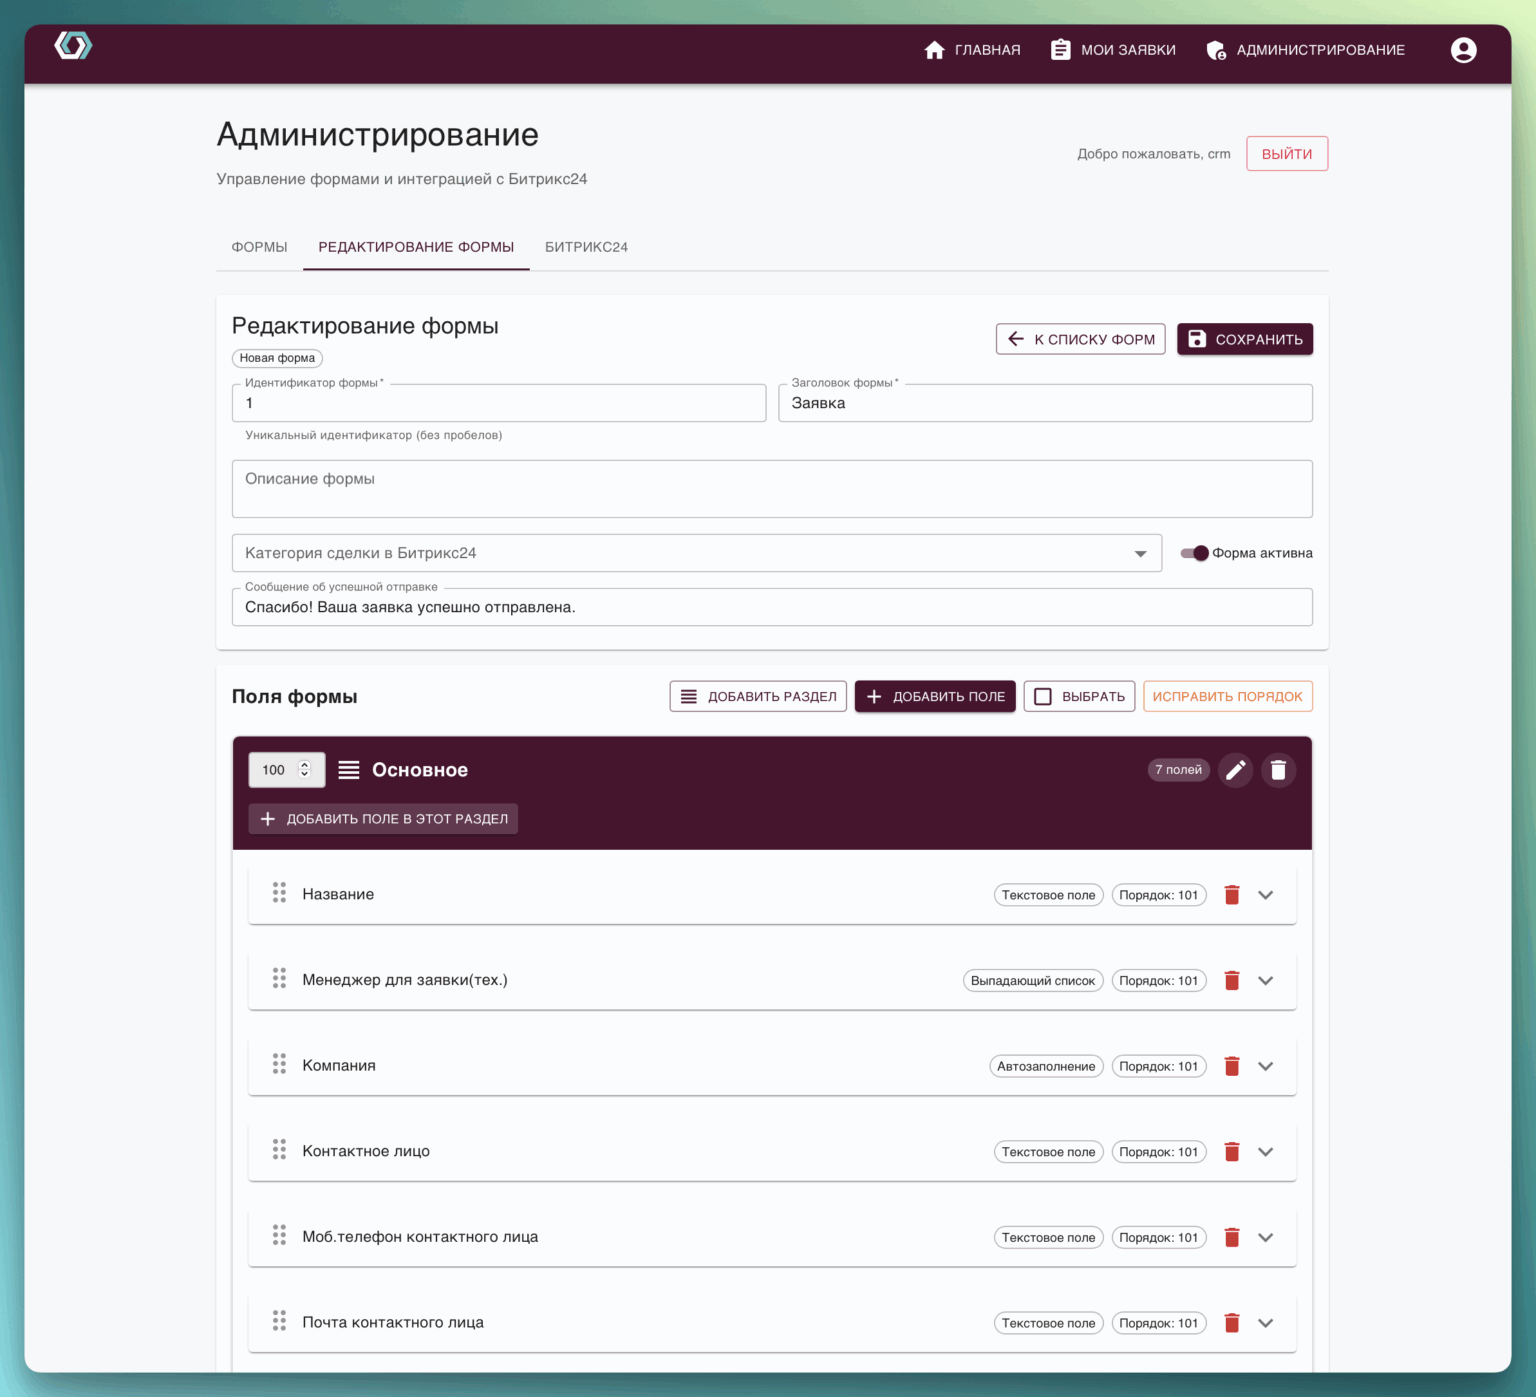Delete the Название field
The width and height of the screenshot is (1536, 1397).
tap(1232, 895)
